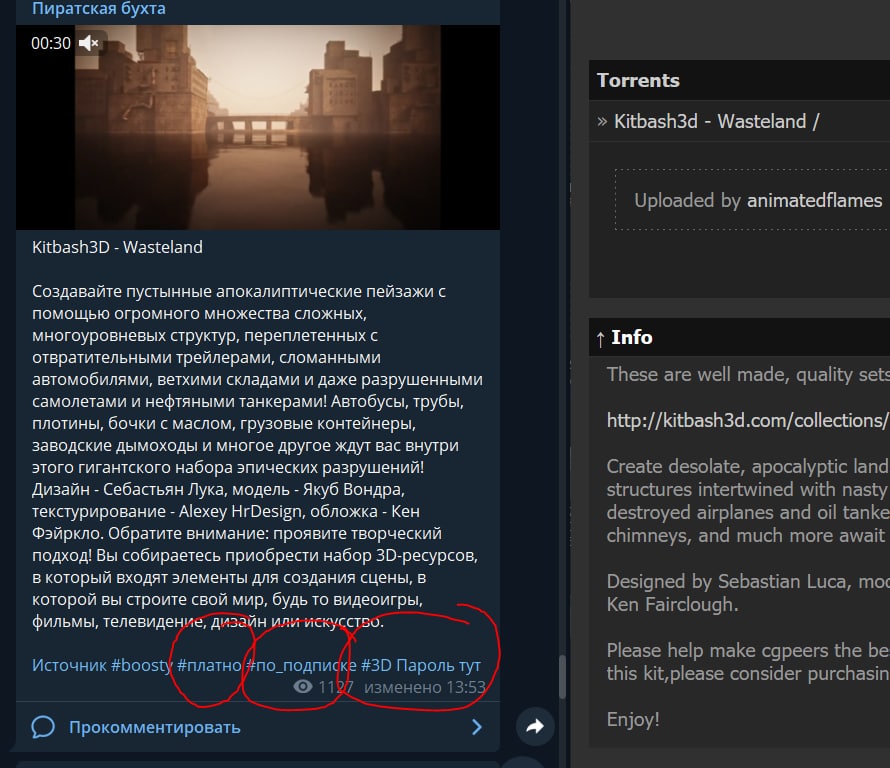This screenshot has width=890, height=768.
Task: Click the views eye icon
Action: tap(303, 687)
